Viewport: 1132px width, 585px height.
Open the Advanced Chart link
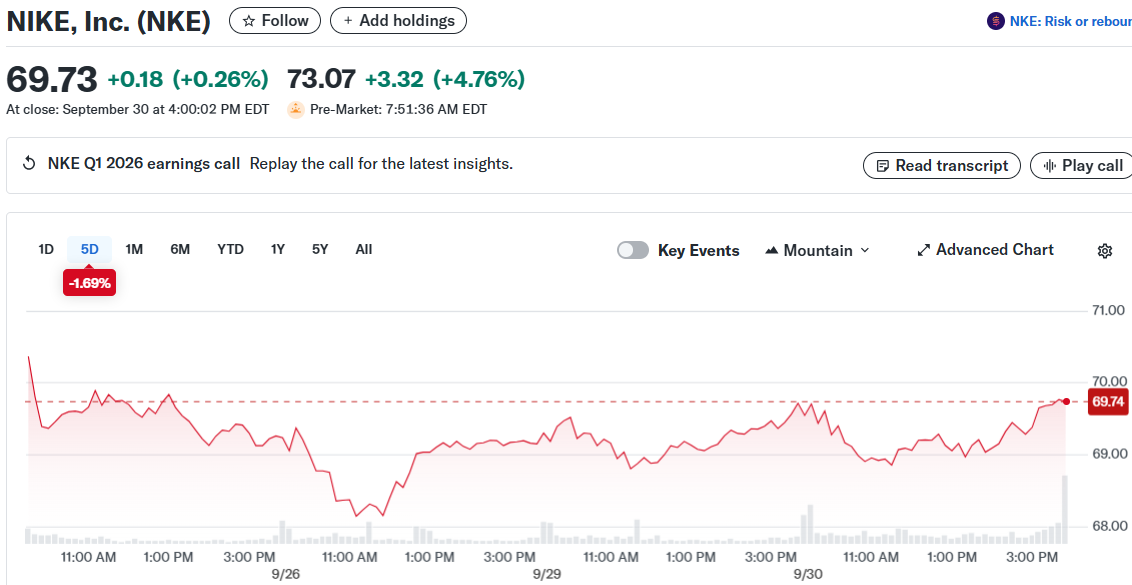tap(985, 250)
